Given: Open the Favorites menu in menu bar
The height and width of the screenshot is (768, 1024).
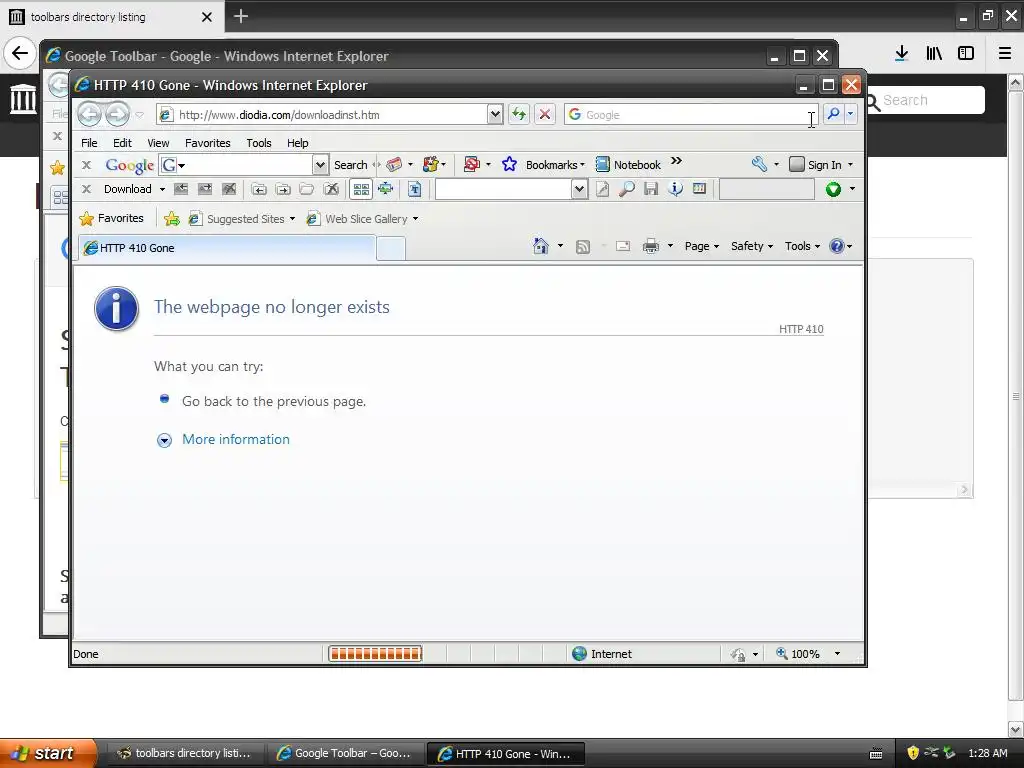Looking at the screenshot, I should click(x=208, y=143).
